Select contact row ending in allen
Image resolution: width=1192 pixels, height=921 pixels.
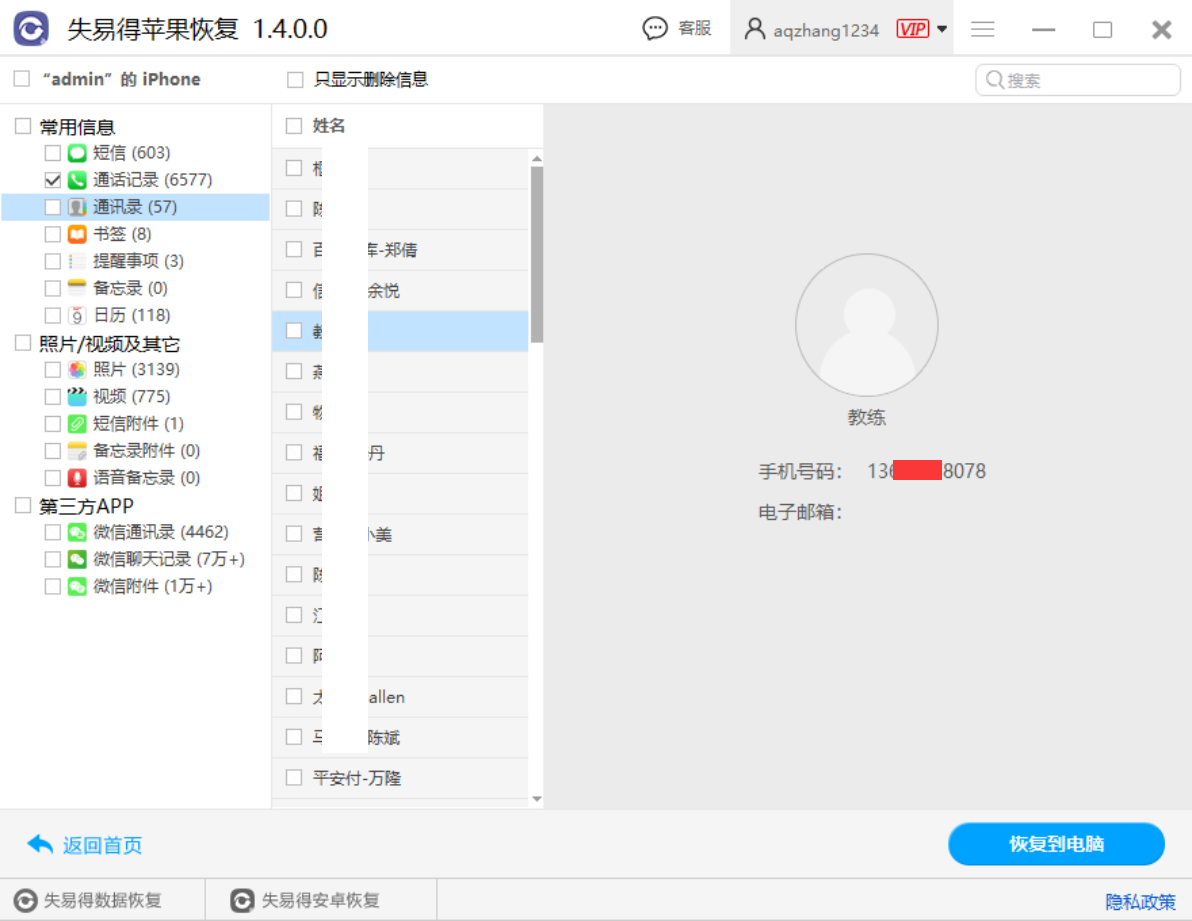[400, 696]
